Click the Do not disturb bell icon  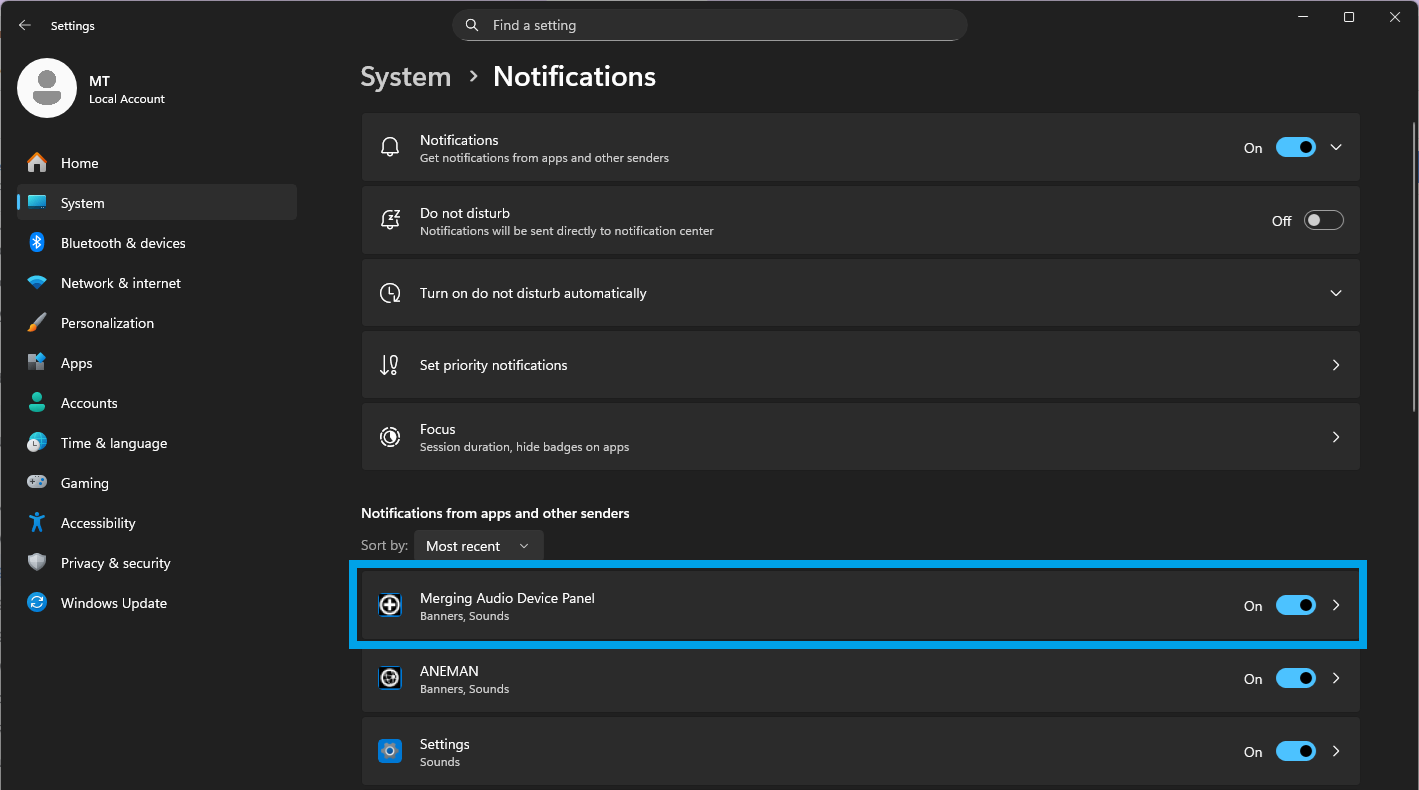coord(390,221)
